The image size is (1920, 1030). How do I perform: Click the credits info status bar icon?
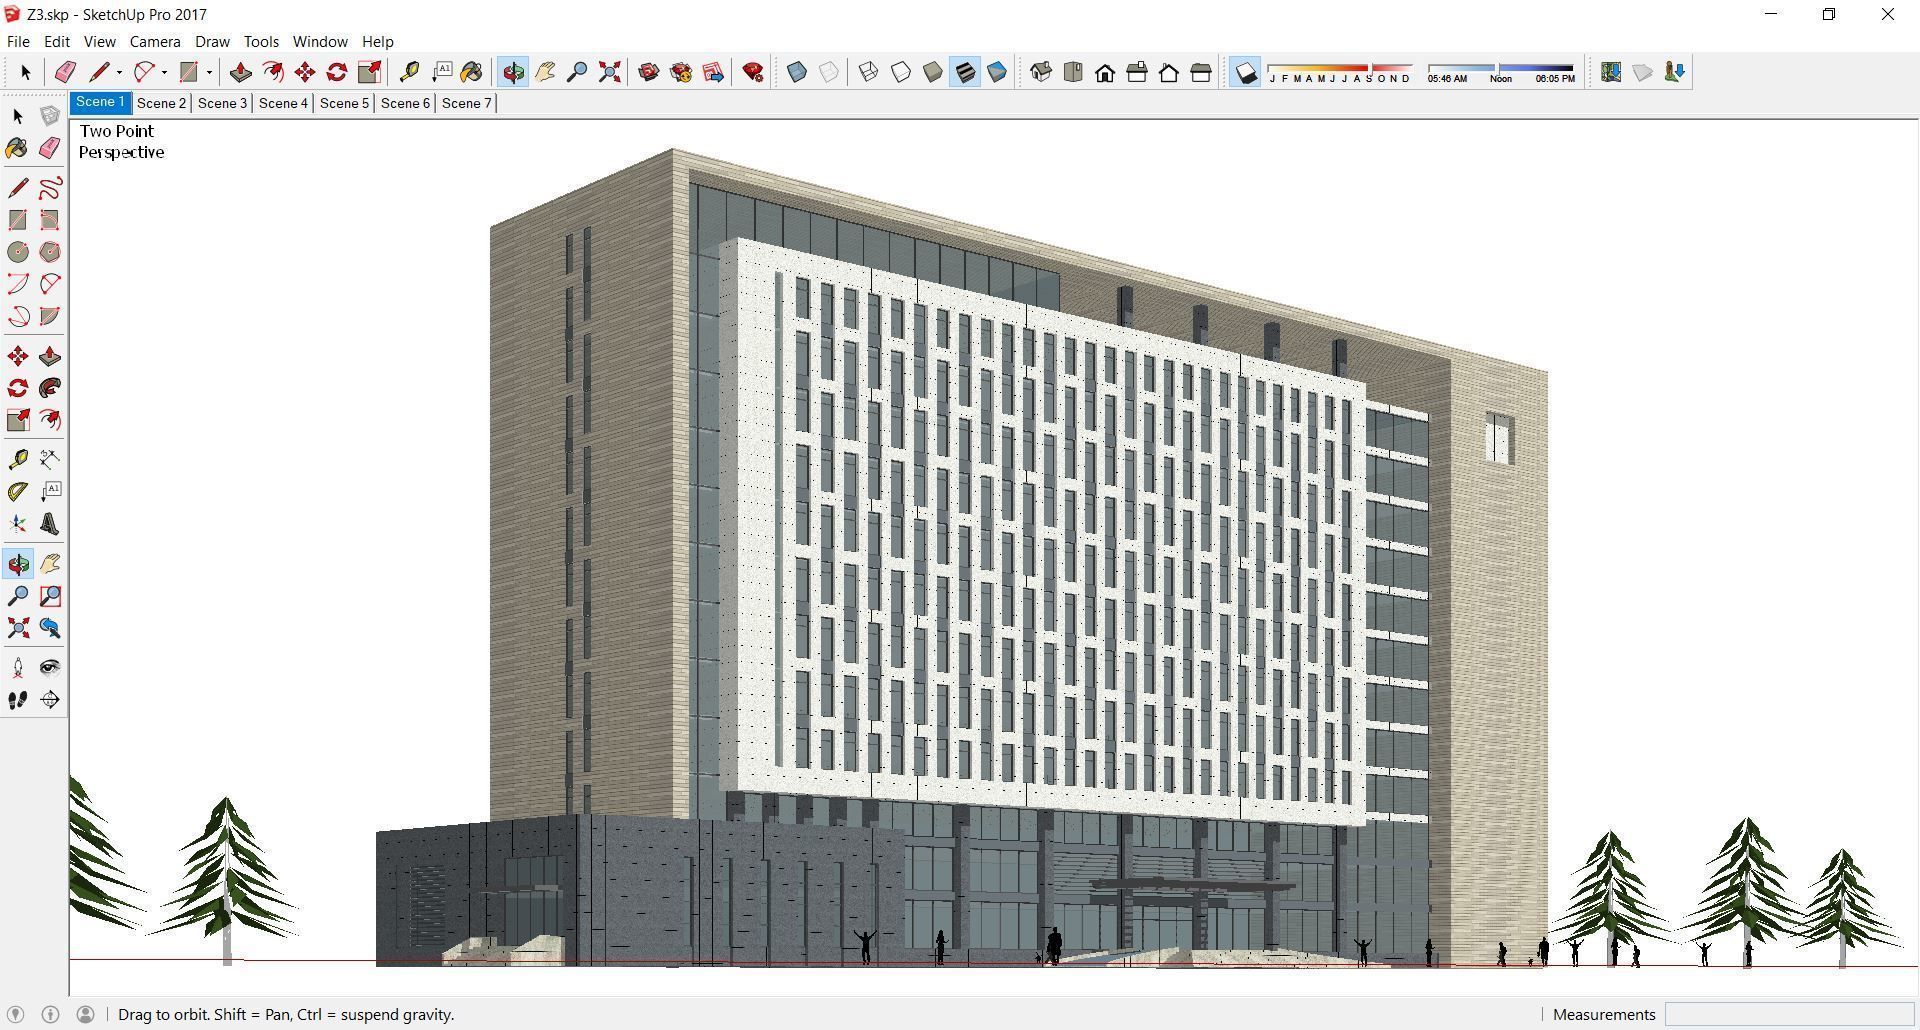coord(51,1014)
